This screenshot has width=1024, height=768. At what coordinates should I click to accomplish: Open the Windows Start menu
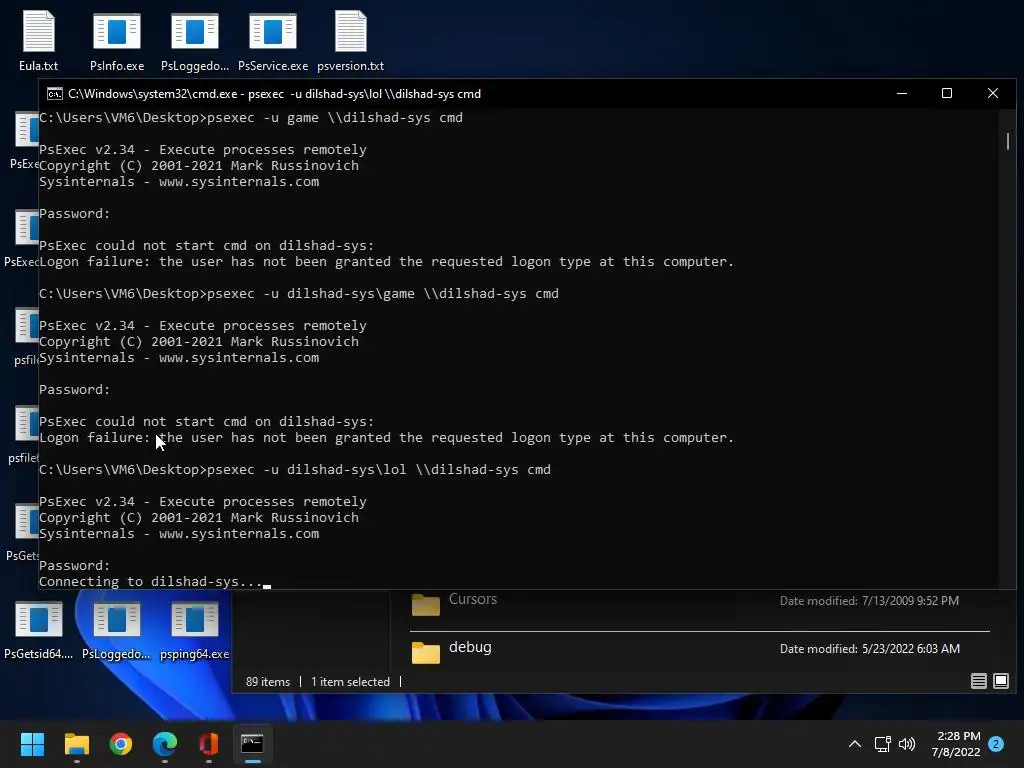(32, 744)
